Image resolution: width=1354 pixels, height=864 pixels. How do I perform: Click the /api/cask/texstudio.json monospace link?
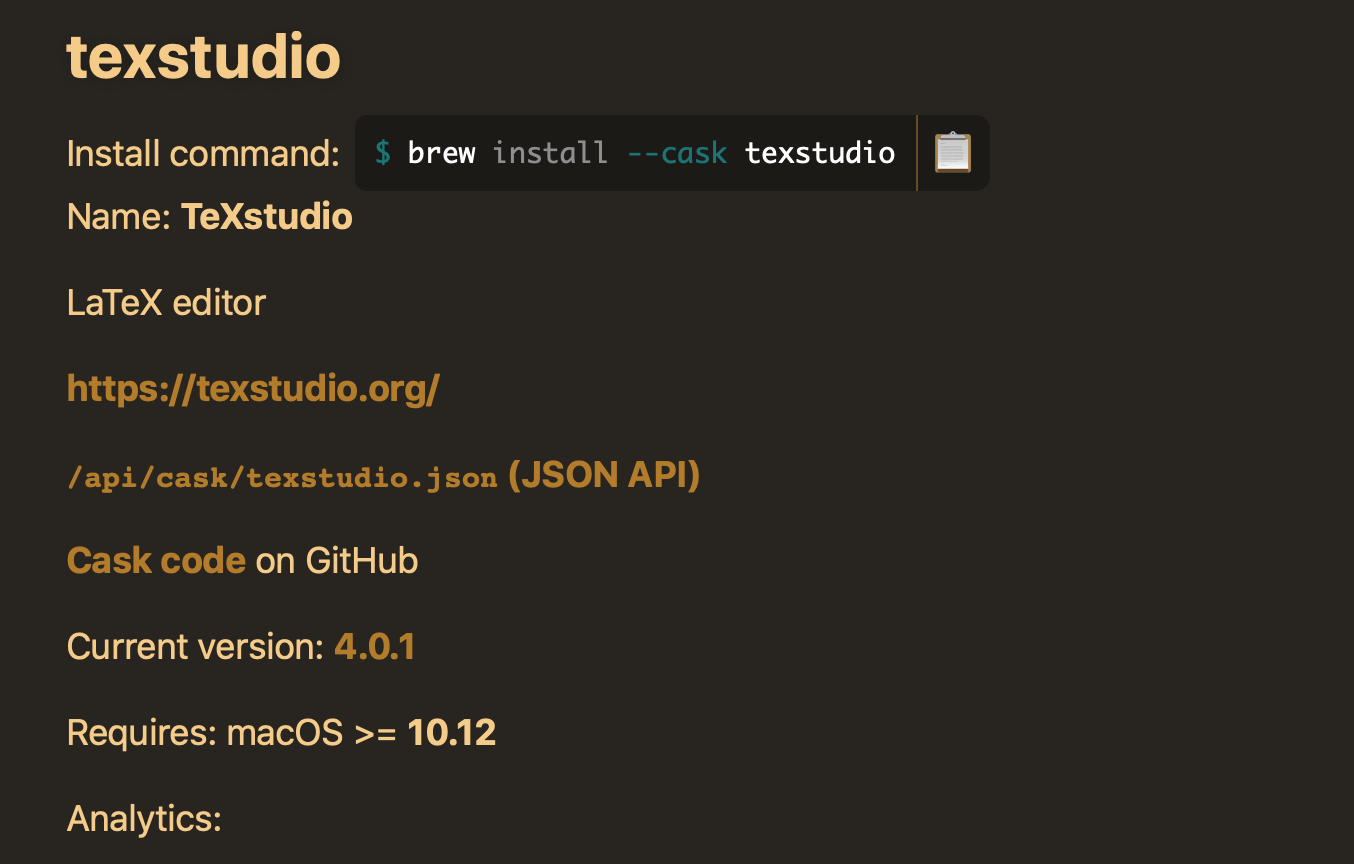point(281,477)
